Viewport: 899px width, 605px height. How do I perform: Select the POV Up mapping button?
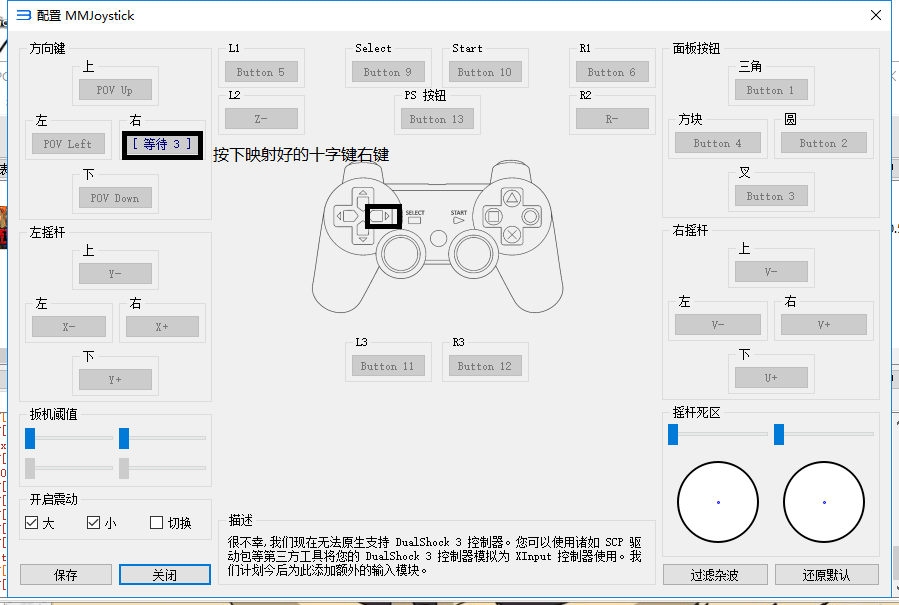pos(115,90)
